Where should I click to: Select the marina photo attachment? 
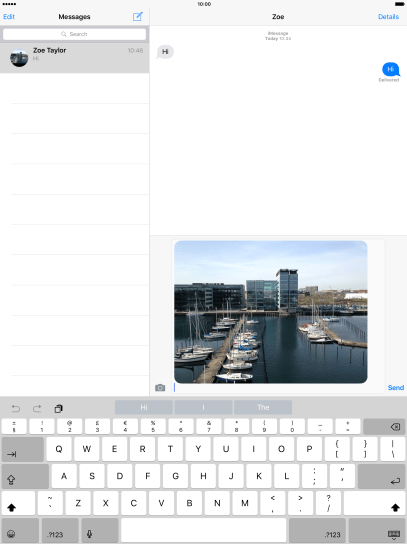(x=271, y=312)
